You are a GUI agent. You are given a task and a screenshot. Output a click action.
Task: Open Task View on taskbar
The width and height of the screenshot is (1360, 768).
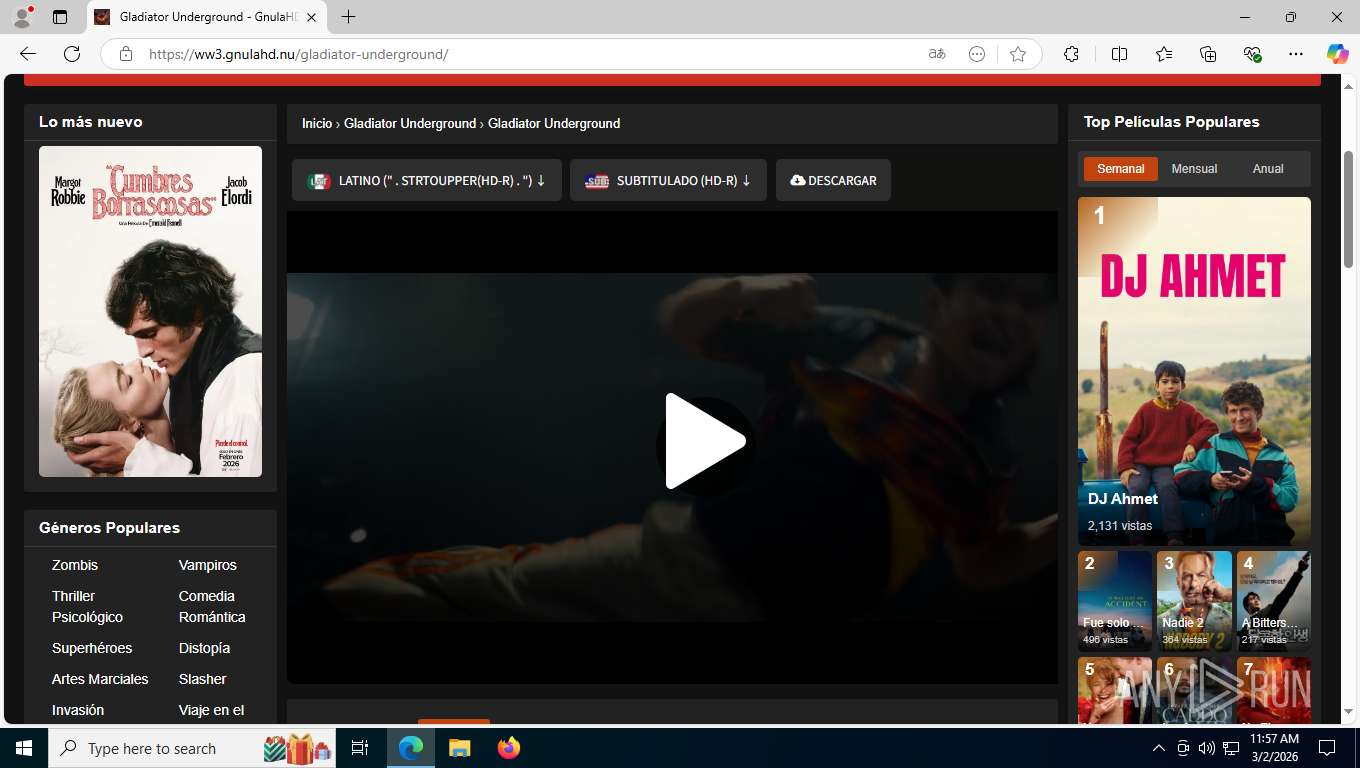(x=360, y=748)
